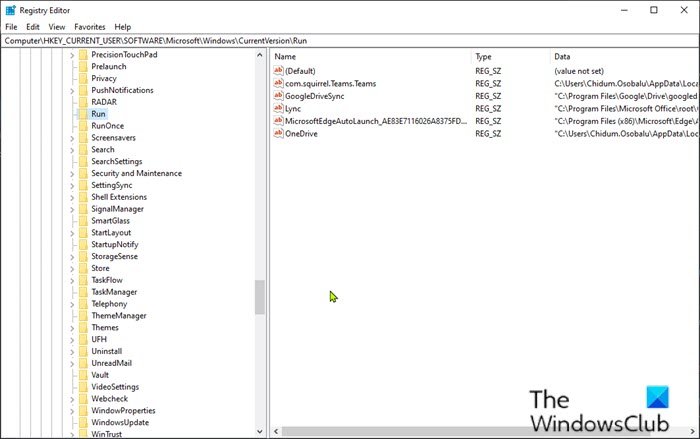Click REG_SZ type cell in Lync row
Viewport: 700px width, 439px height.
click(x=488, y=109)
